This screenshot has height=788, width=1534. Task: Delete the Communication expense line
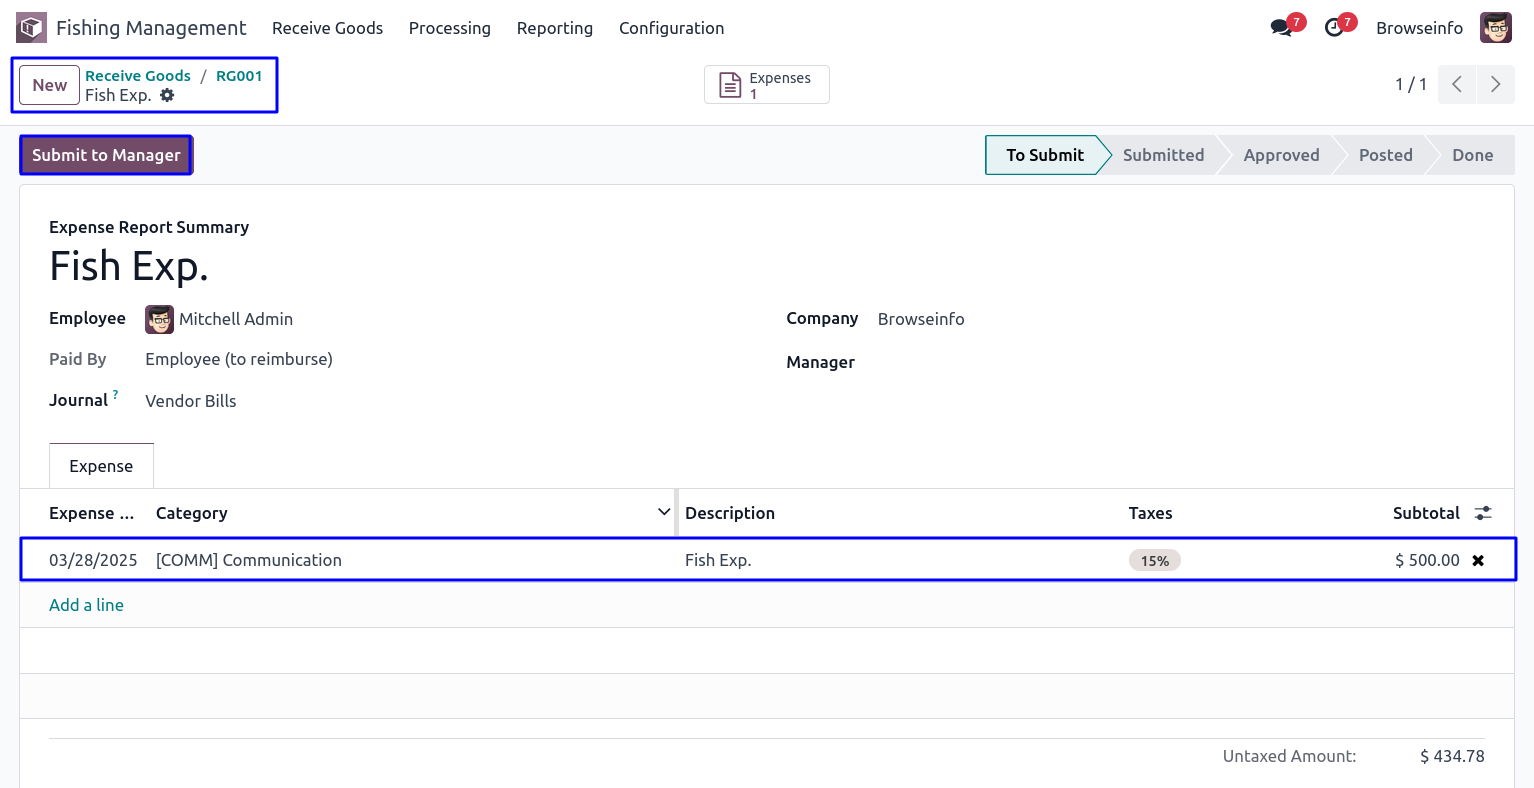coord(1478,561)
